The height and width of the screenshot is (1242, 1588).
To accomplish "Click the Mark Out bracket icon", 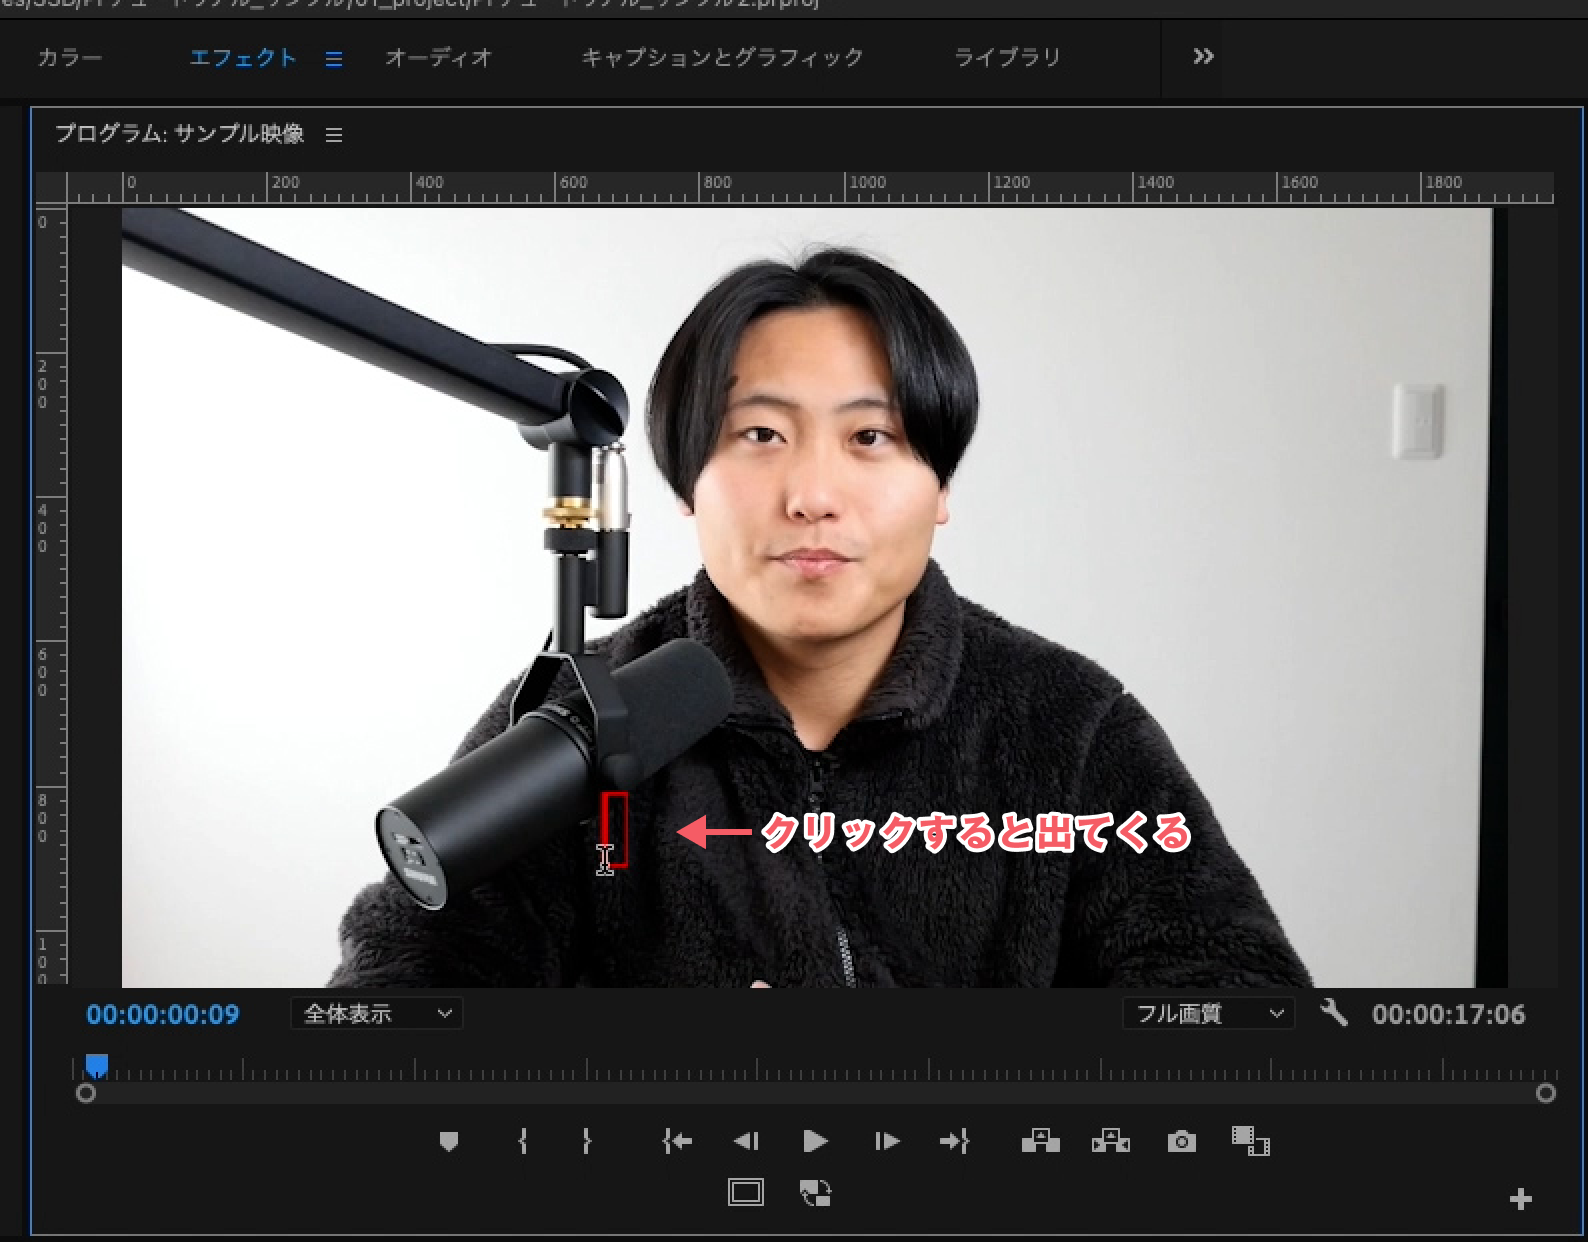I will click(587, 1141).
